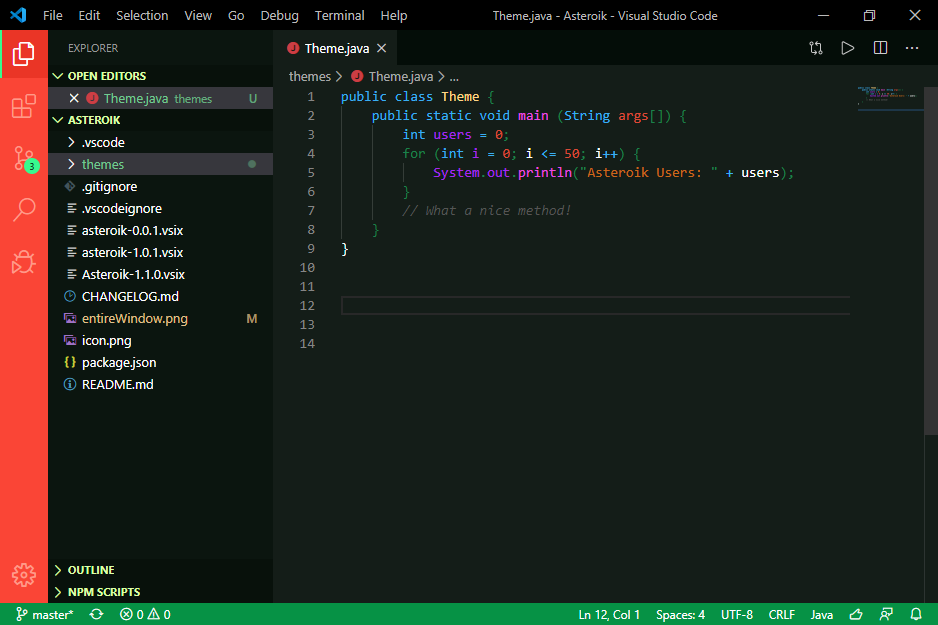This screenshot has height=625, width=938.
Task: Click the breadcrumb ellipsis segment
Action: 454,77
